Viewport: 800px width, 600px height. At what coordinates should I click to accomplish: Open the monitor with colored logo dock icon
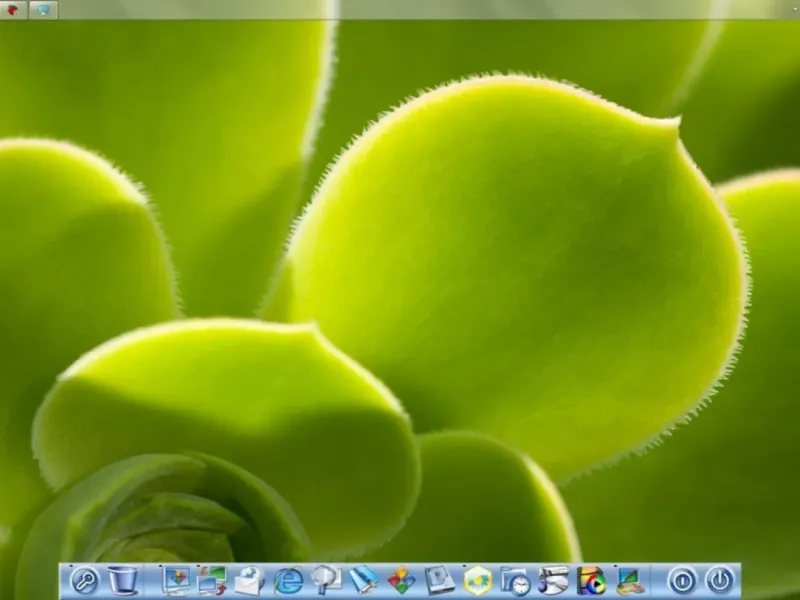click(x=176, y=581)
